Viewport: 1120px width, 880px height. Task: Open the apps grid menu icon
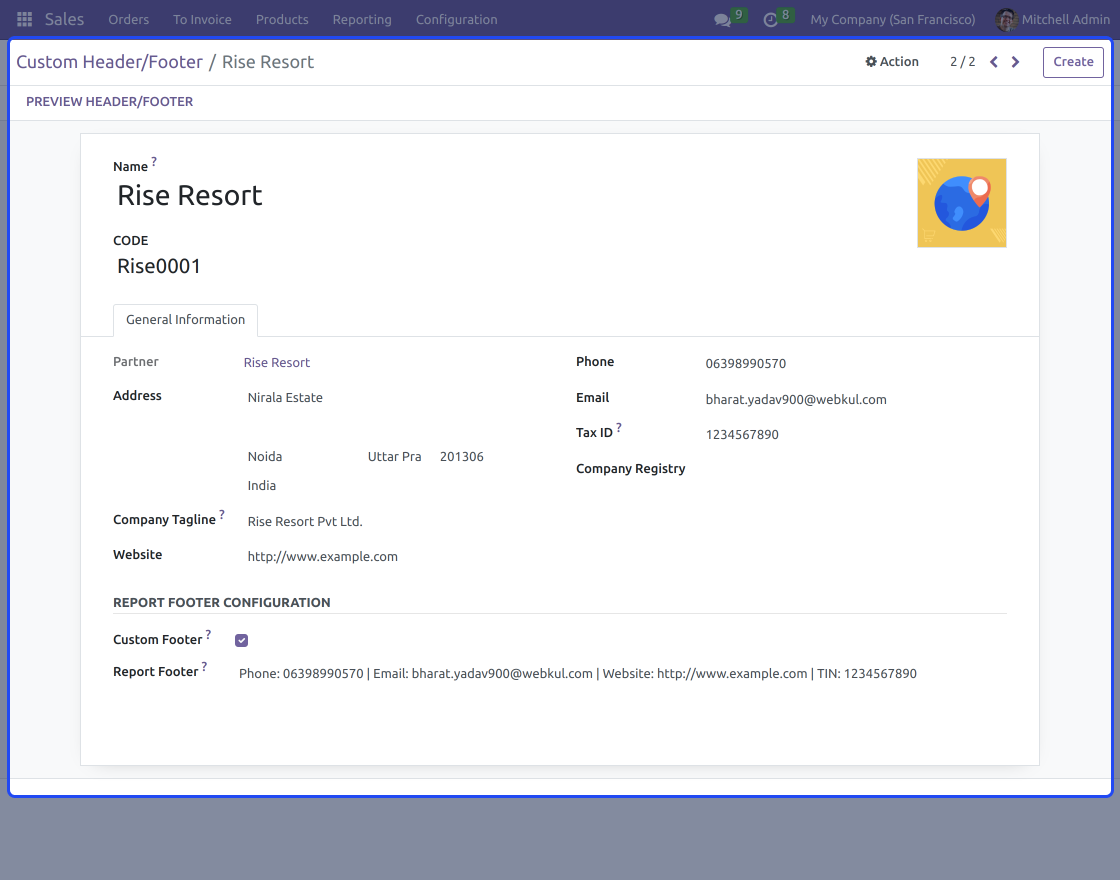[24, 19]
